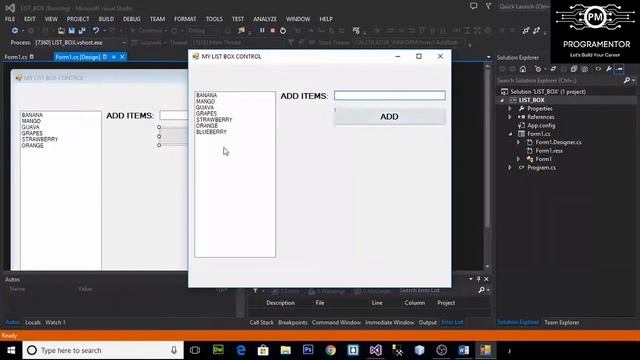Open the Output tab

pos(427,322)
